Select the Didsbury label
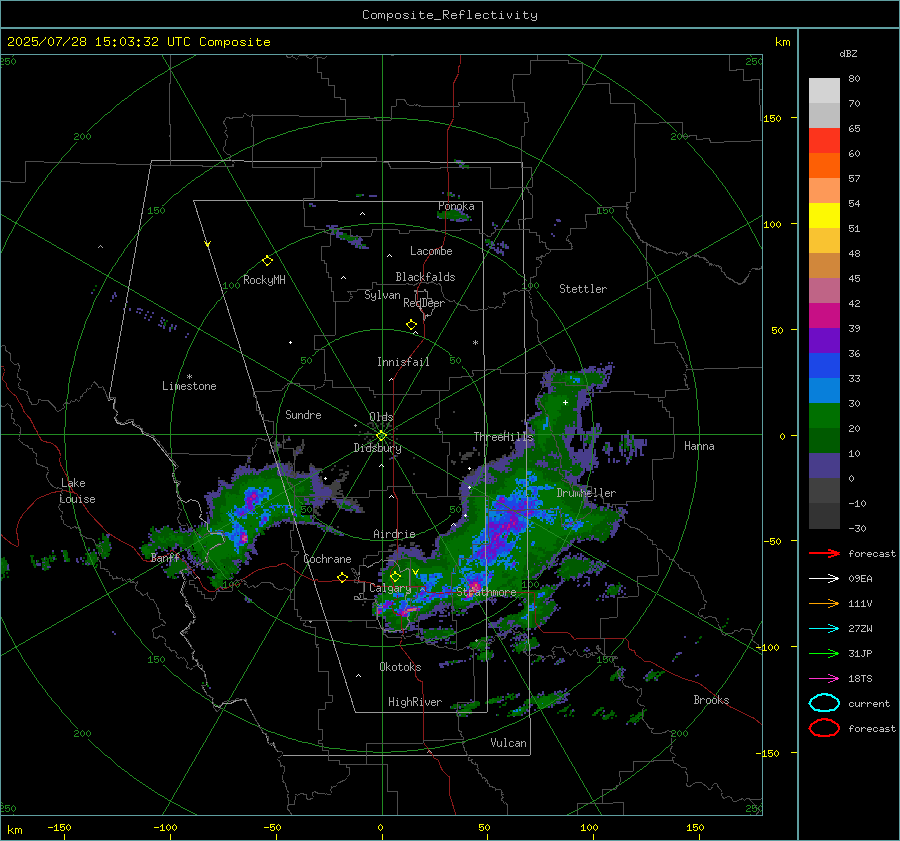This screenshot has width=900, height=841. point(377,448)
